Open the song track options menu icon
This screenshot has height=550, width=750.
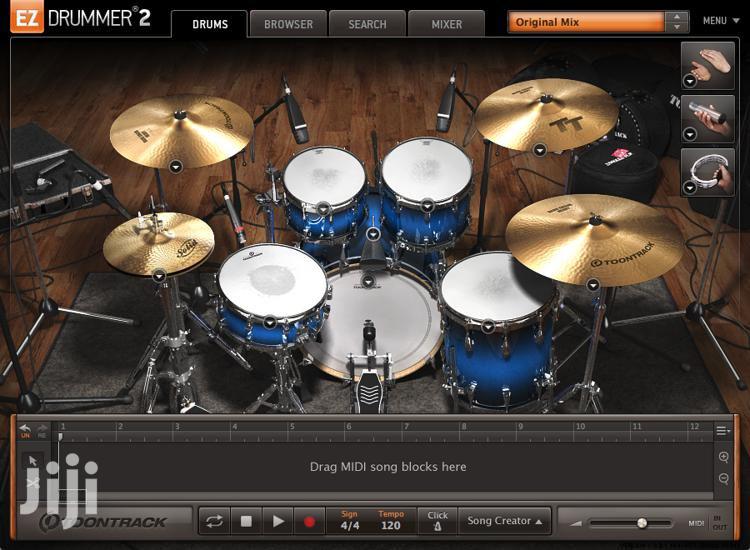(723, 431)
